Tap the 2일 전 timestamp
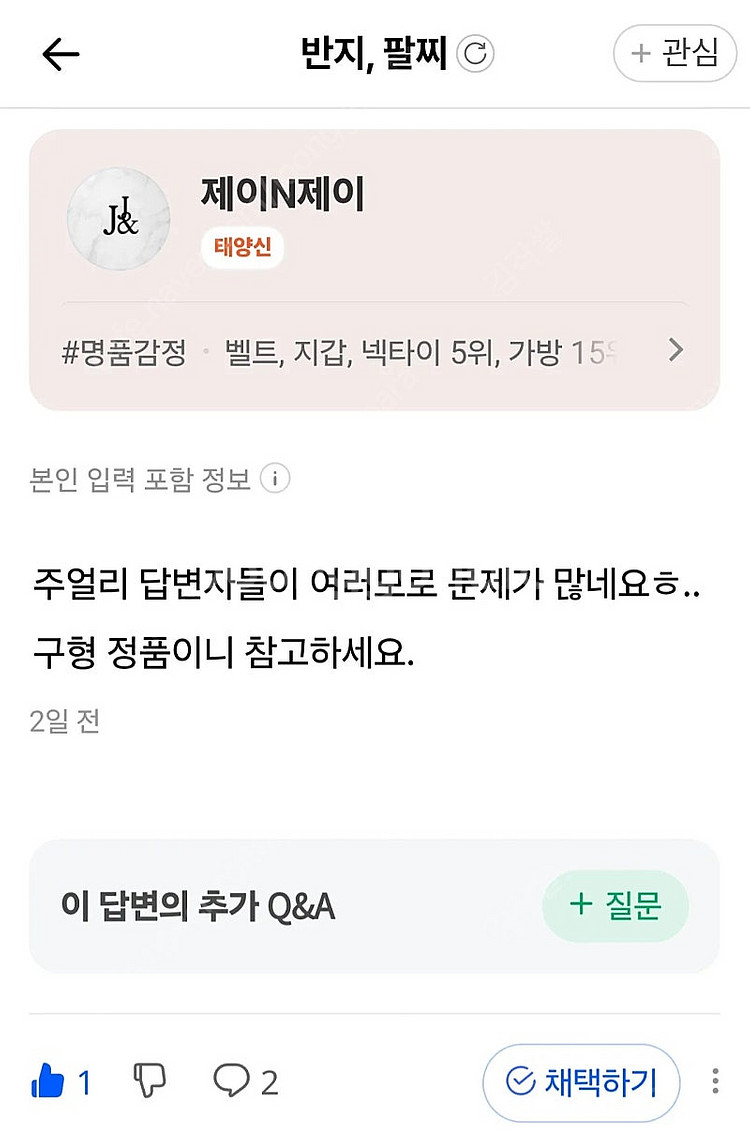This screenshot has width=750, height=1145. [65, 721]
